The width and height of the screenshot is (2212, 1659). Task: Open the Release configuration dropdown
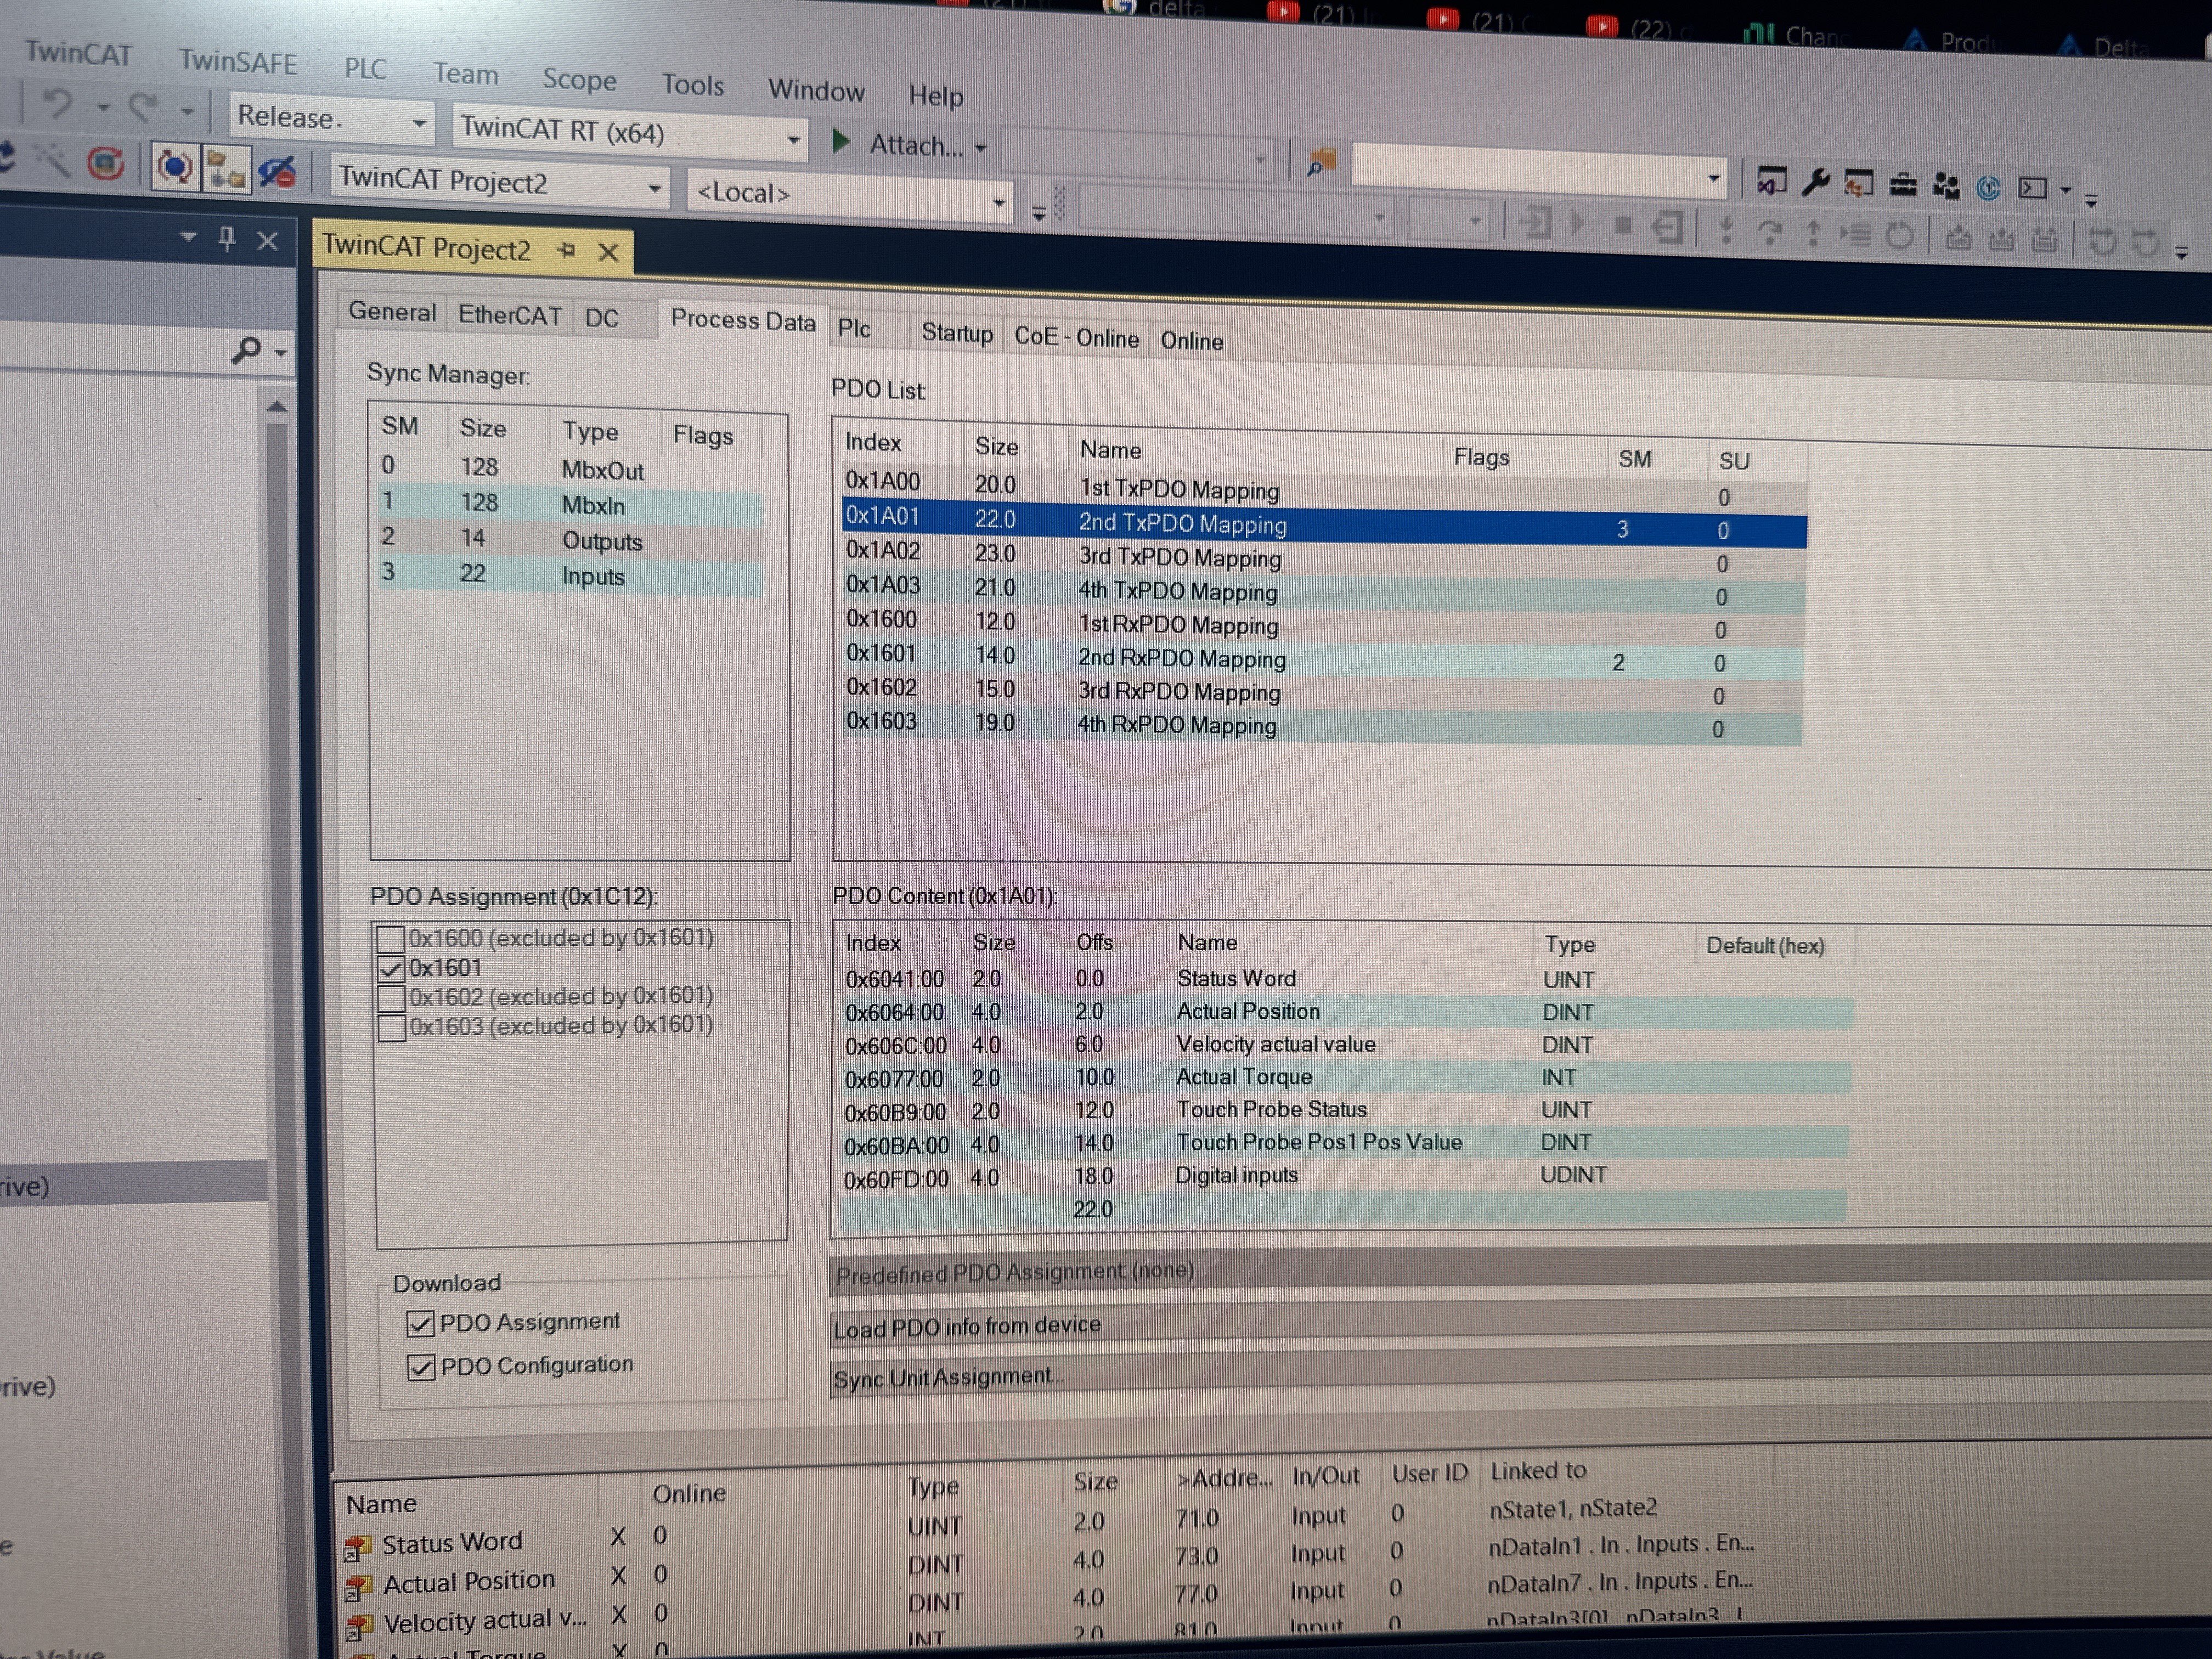tap(419, 123)
